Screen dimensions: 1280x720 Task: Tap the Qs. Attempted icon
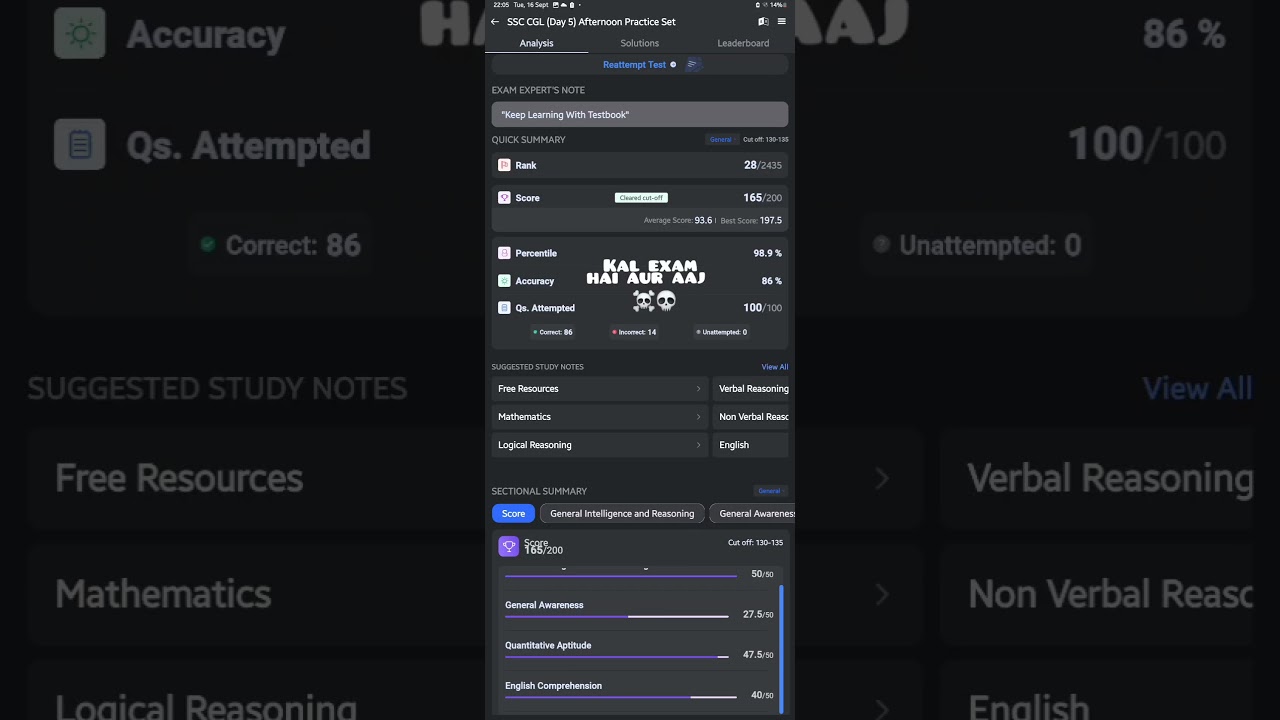click(x=504, y=308)
